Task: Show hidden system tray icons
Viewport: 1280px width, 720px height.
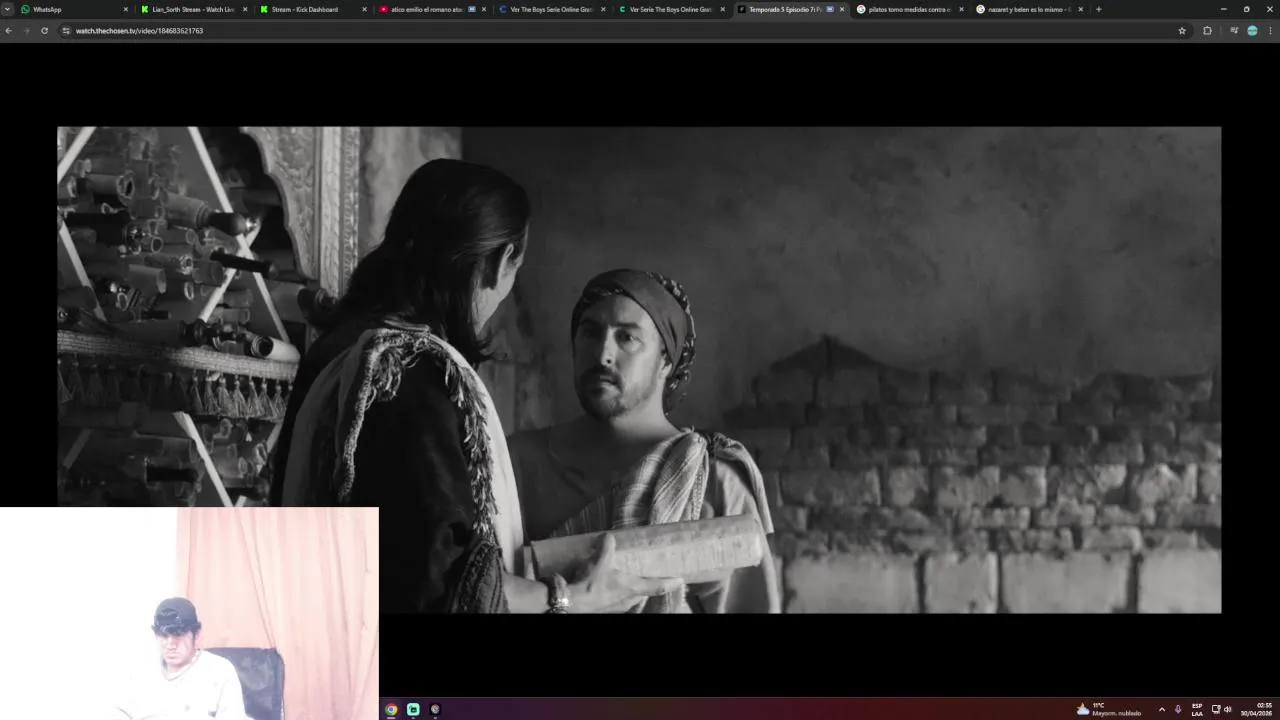Action: [1161, 709]
